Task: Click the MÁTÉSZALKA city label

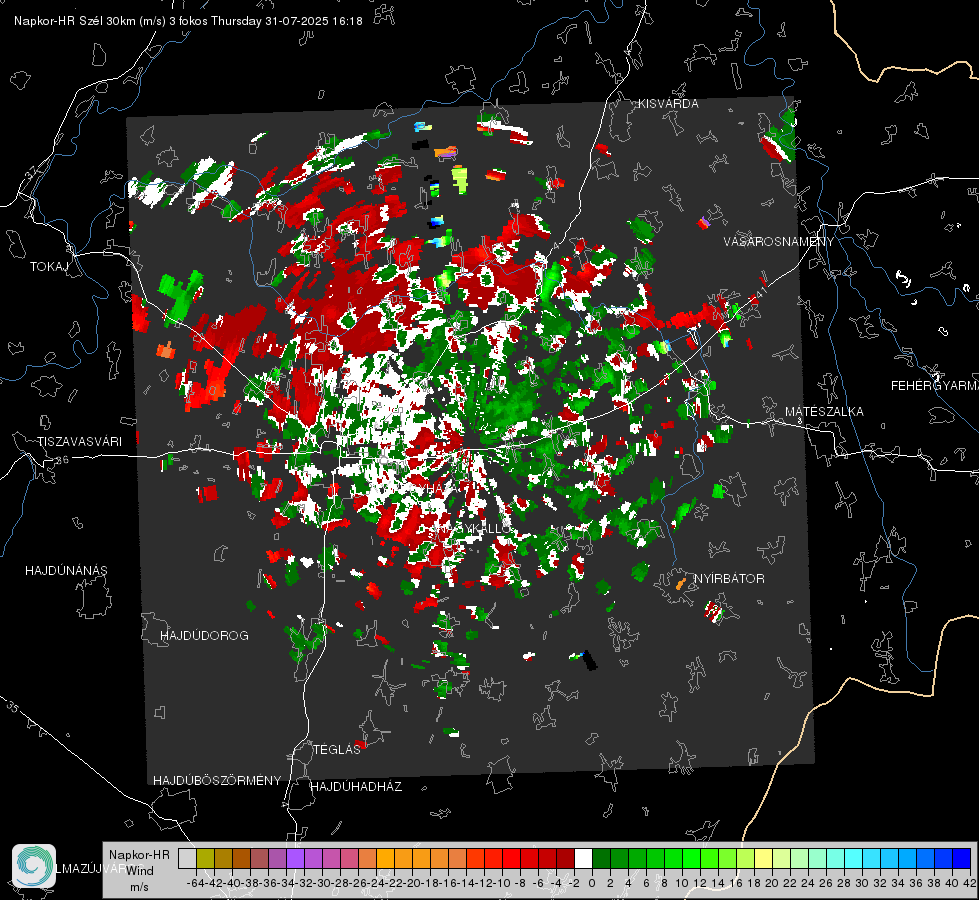Action: (824, 412)
